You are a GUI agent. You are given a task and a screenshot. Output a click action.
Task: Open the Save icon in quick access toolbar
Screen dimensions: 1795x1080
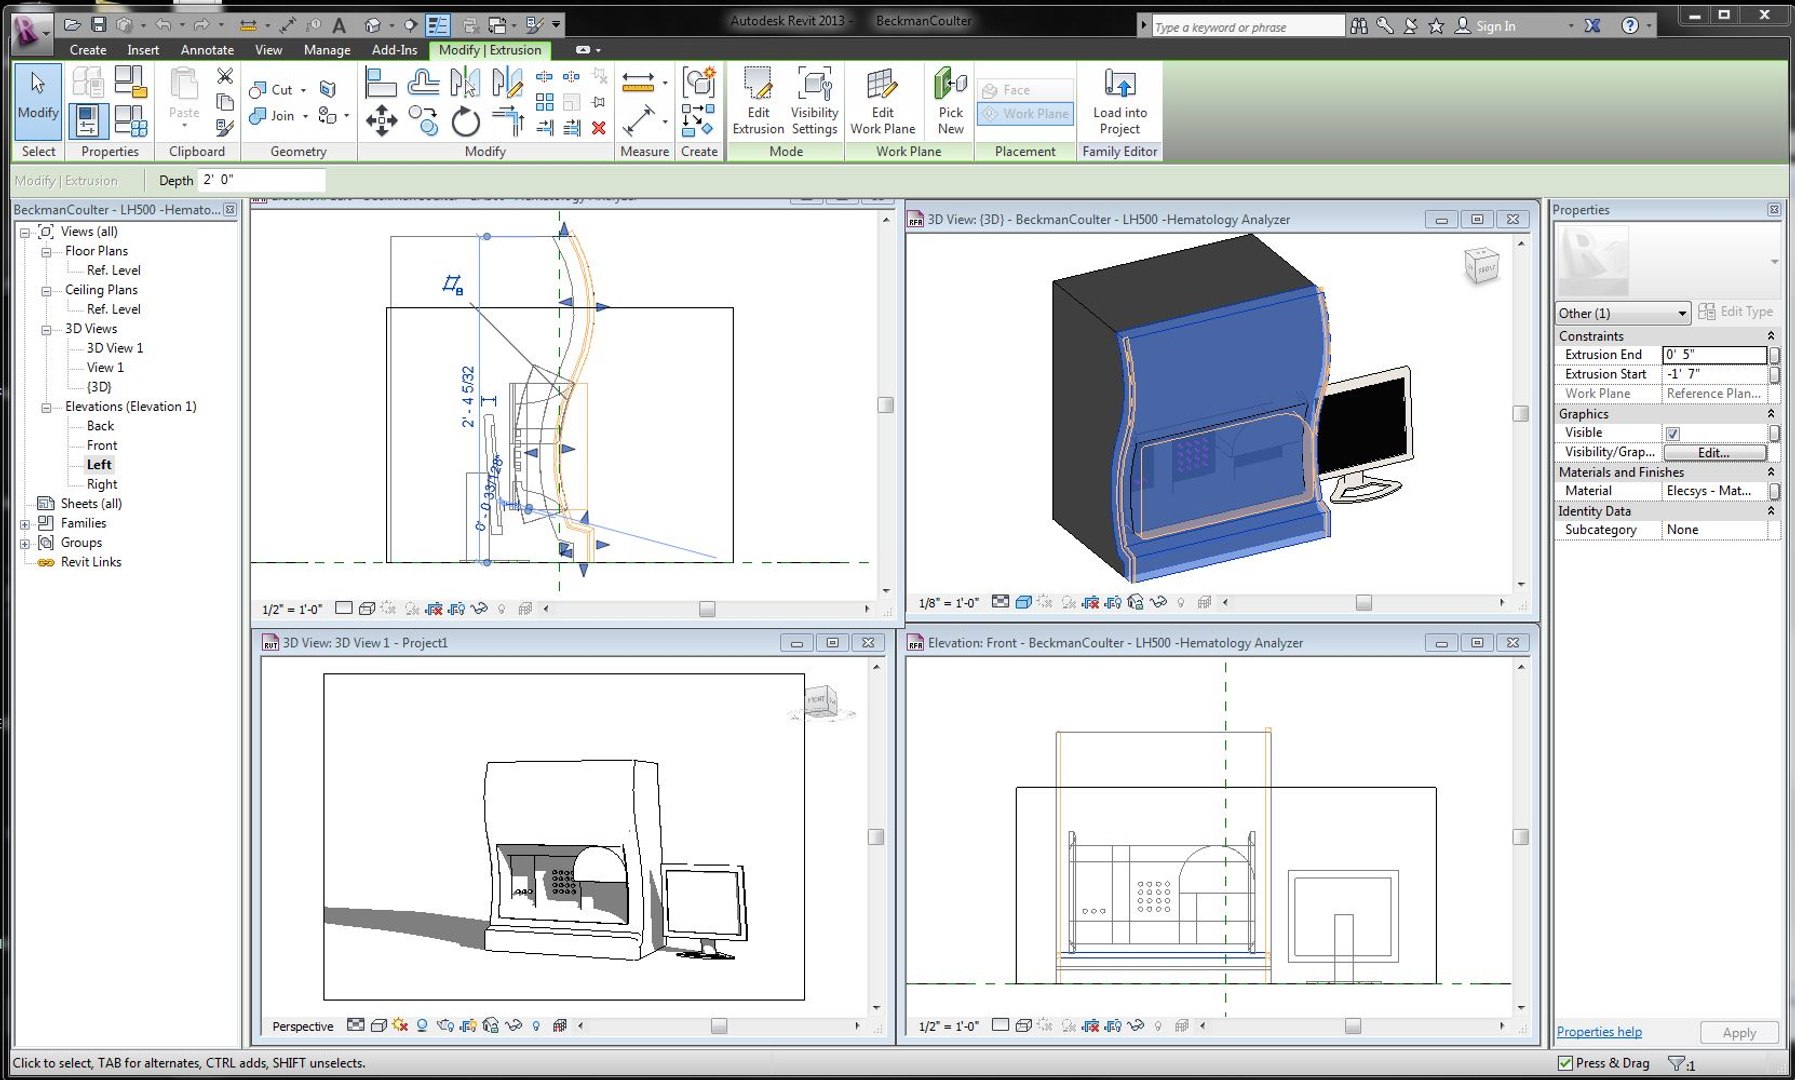click(x=98, y=24)
